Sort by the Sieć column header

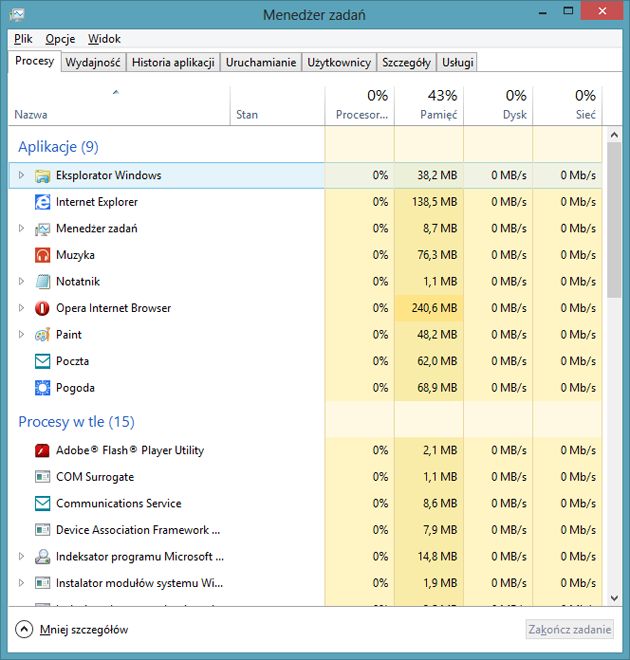567,106
